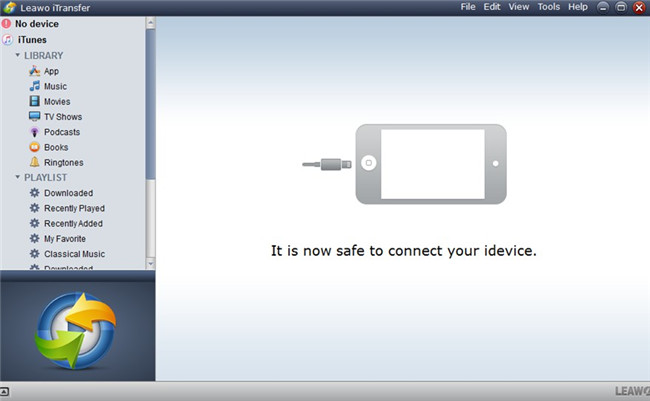Open the Tools menu
650x401 pixels.
(x=548, y=7)
